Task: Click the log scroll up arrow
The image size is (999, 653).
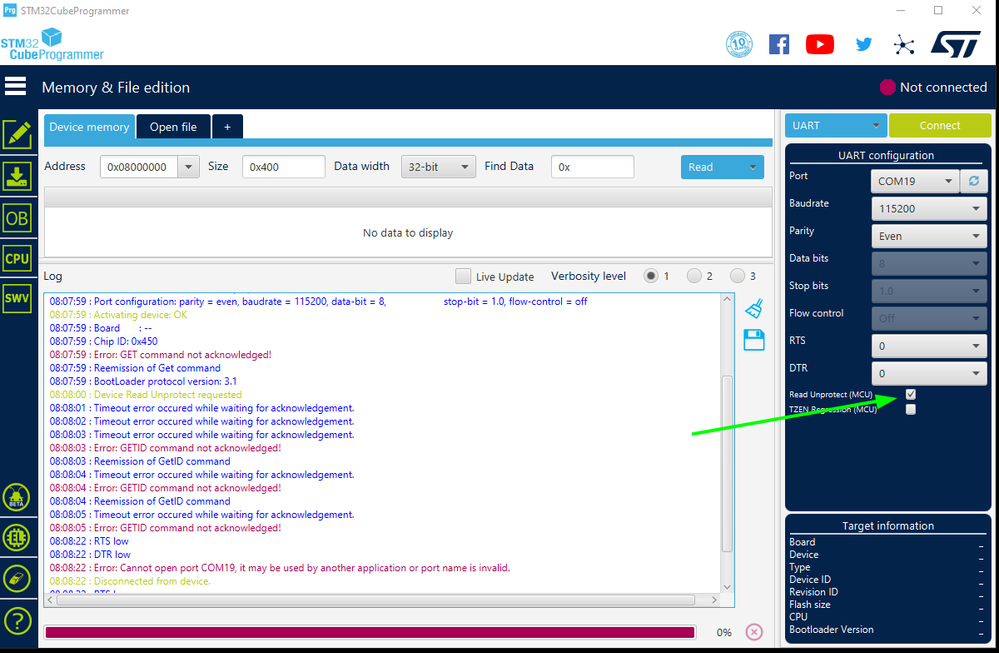Action: [x=727, y=299]
